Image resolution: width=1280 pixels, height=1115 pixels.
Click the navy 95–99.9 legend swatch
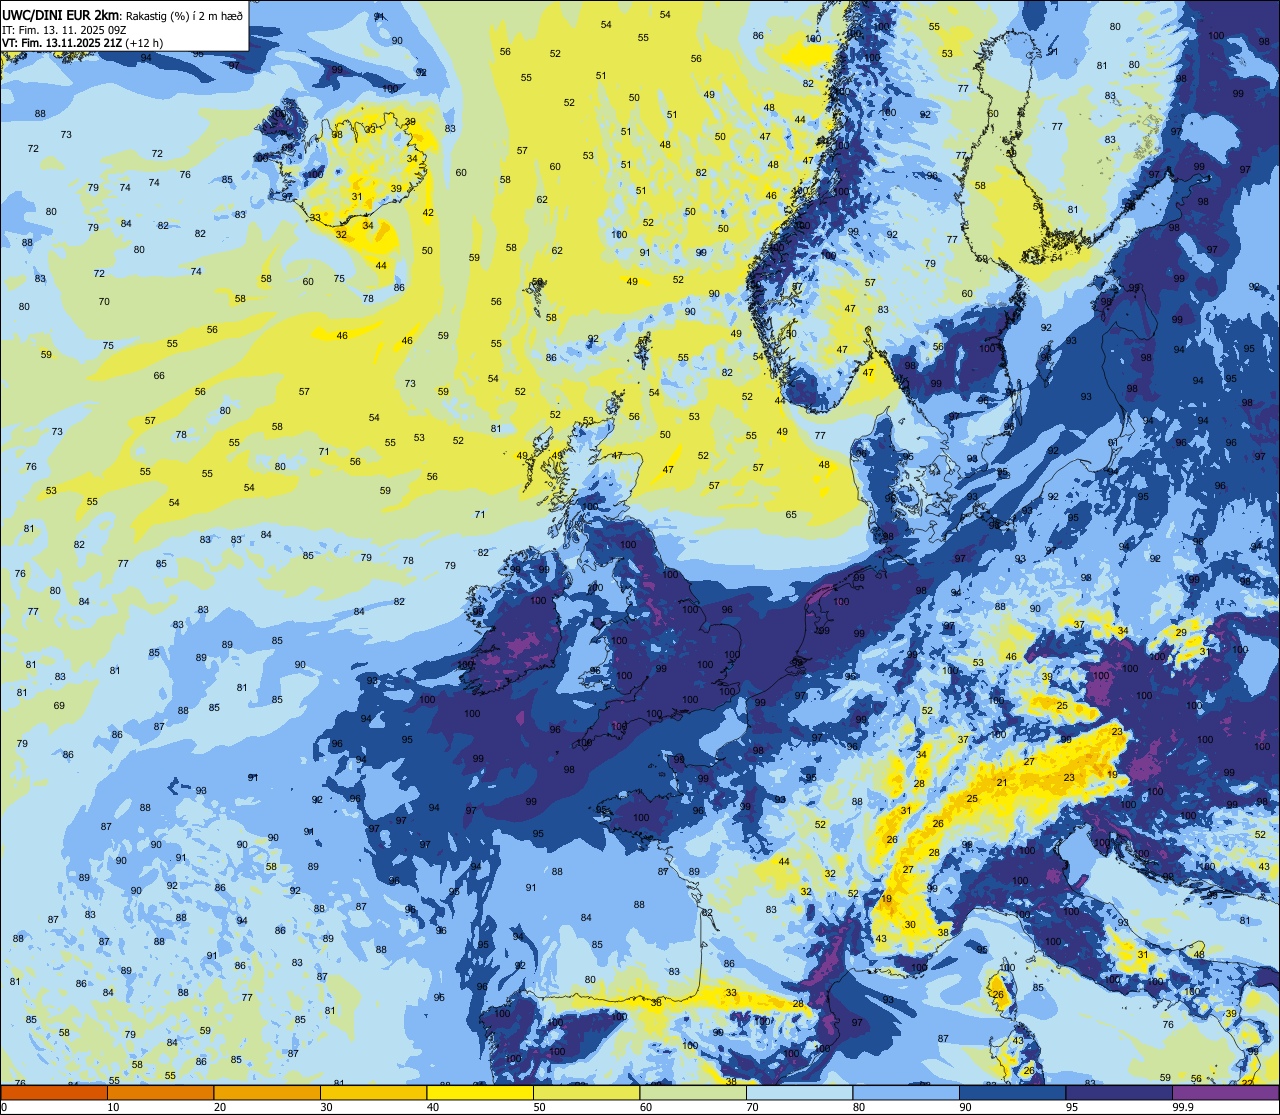[x=1119, y=1093]
